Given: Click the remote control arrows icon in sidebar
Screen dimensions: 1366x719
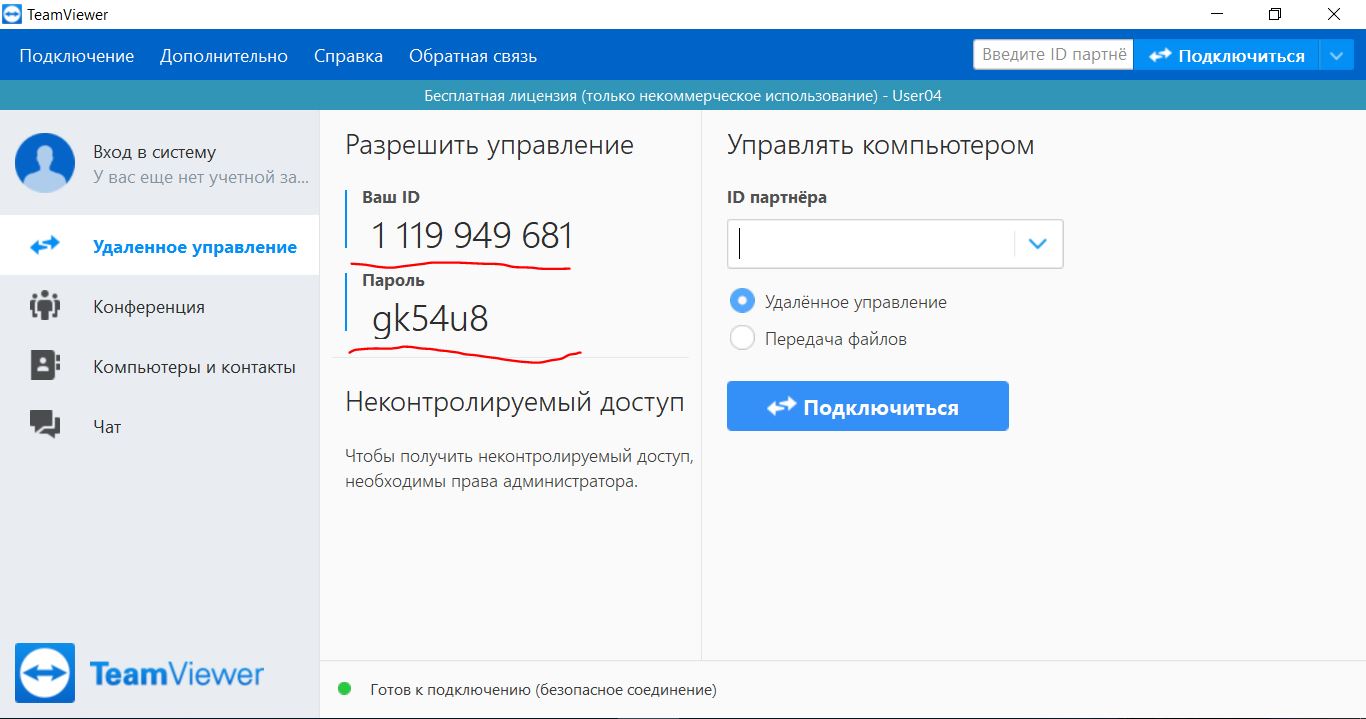Looking at the screenshot, I should point(45,245).
